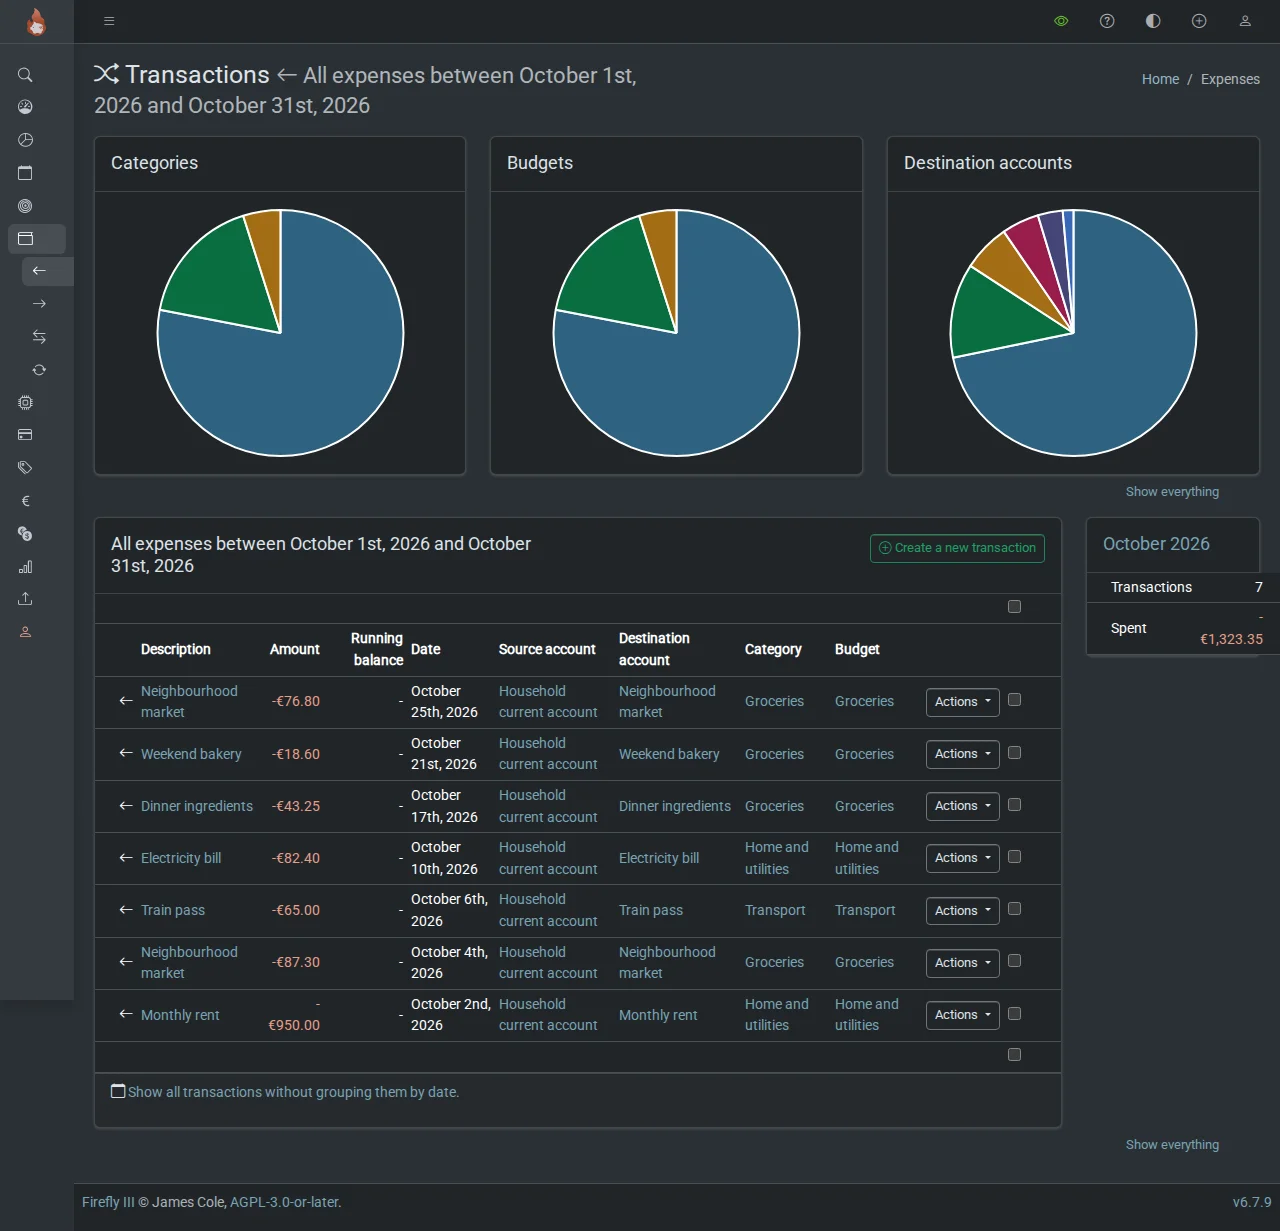Open the bullseye target sidebar icon
Image resolution: width=1280 pixels, height=1231 pixels.
(25, 206)
